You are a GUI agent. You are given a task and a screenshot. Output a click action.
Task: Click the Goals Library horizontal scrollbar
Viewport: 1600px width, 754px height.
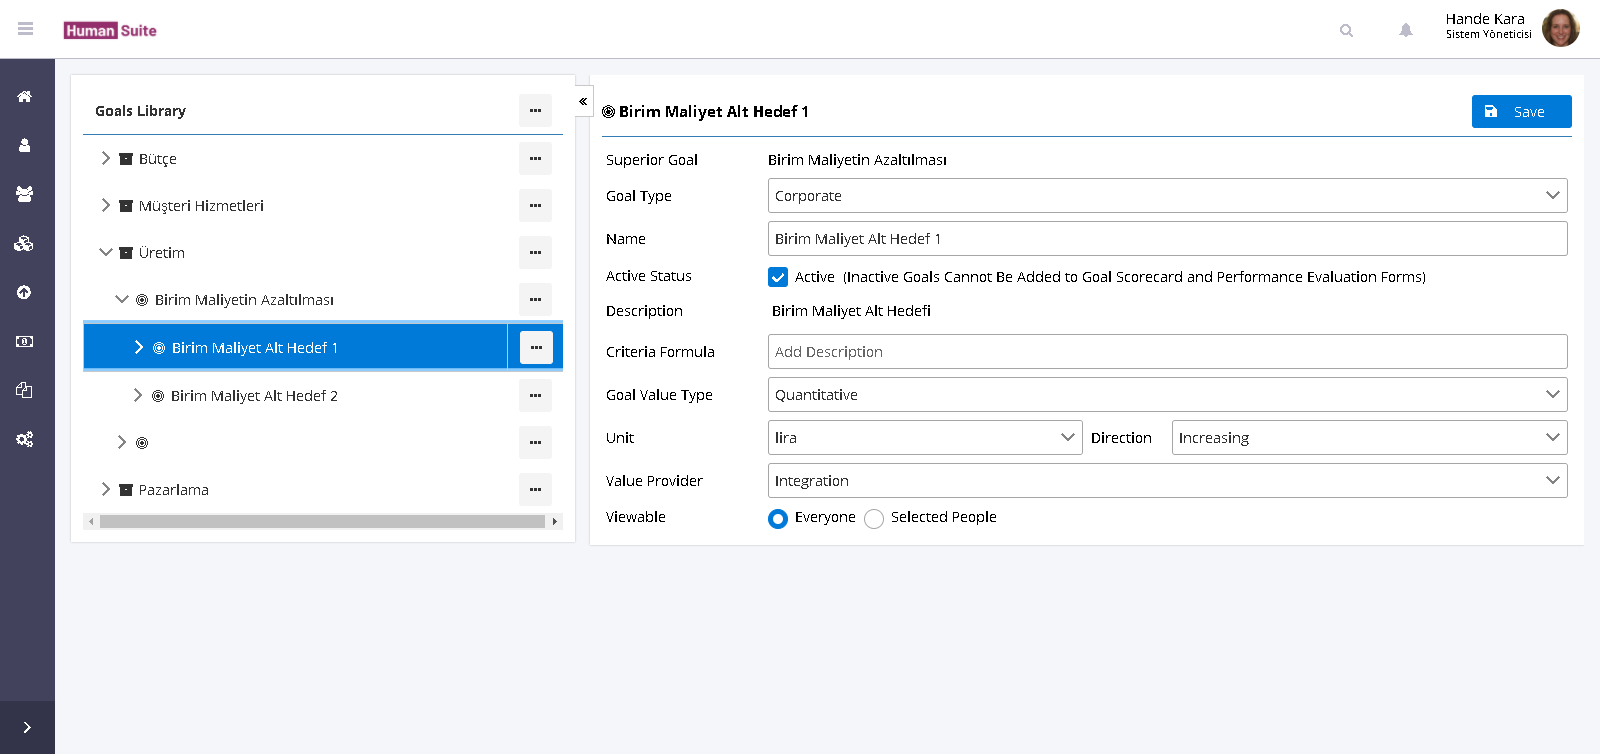(x=322, y=521)
